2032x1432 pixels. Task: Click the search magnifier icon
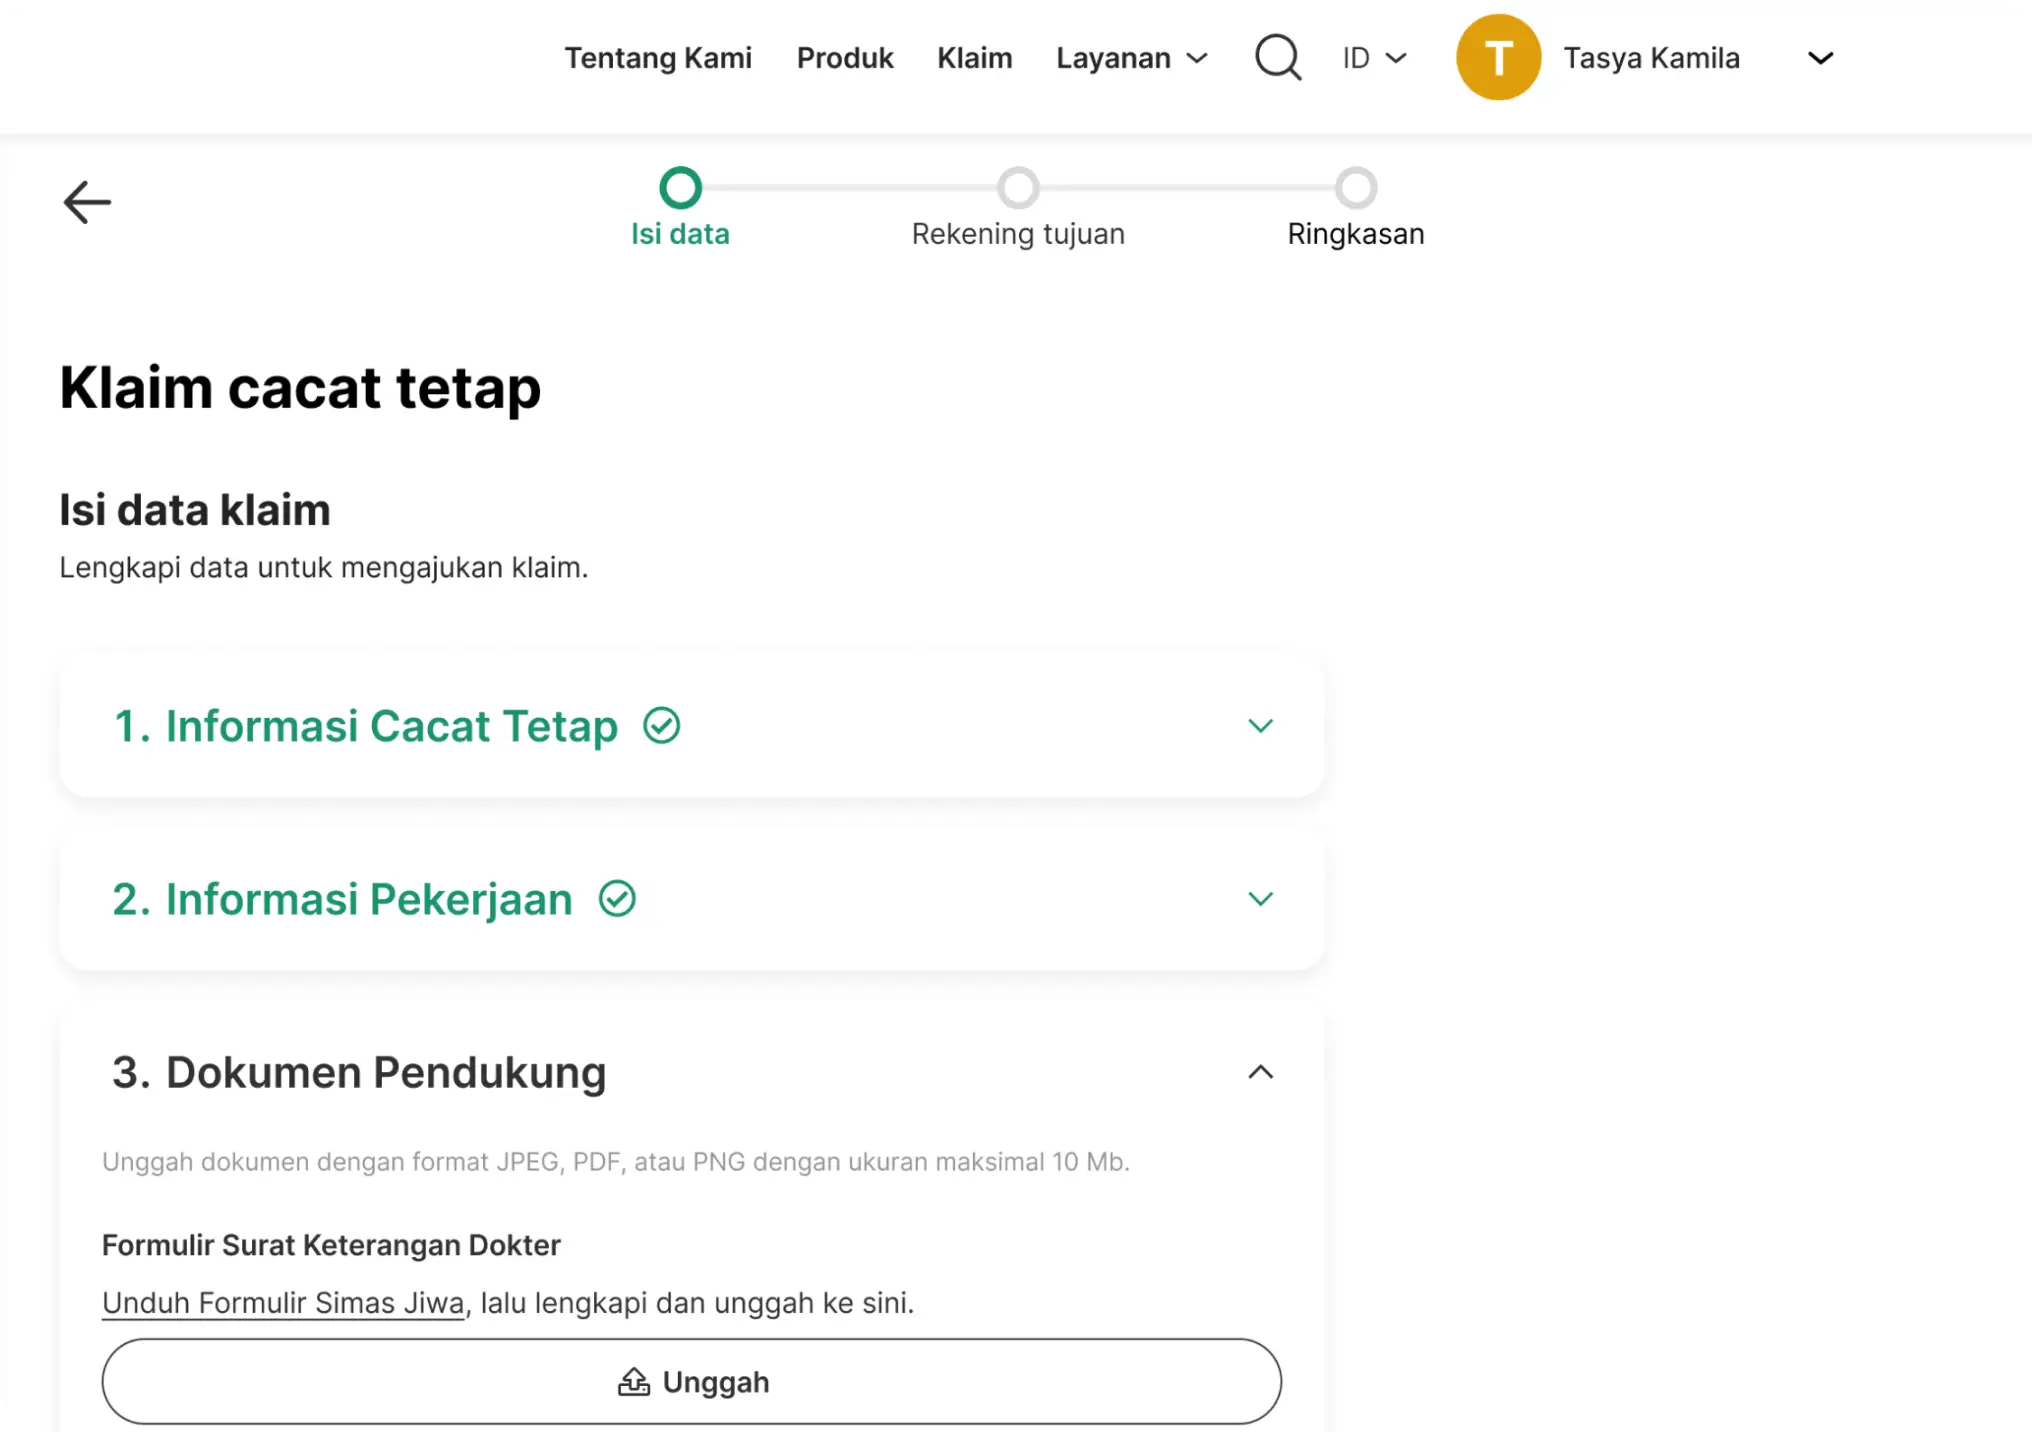1278,57
